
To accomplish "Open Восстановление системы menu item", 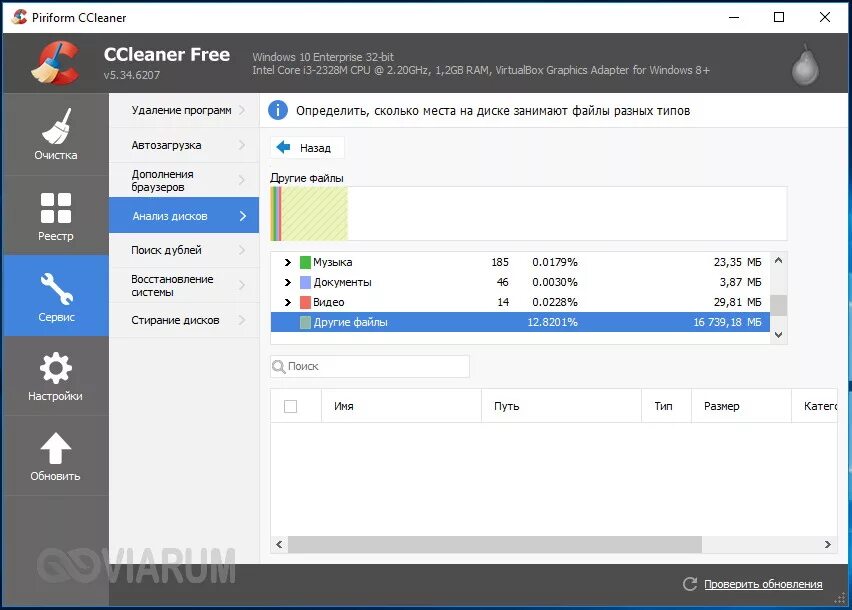I will [x=184, y=285].
